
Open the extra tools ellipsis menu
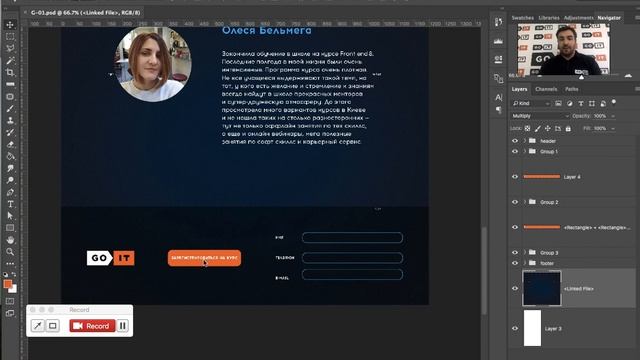[10, 264]
